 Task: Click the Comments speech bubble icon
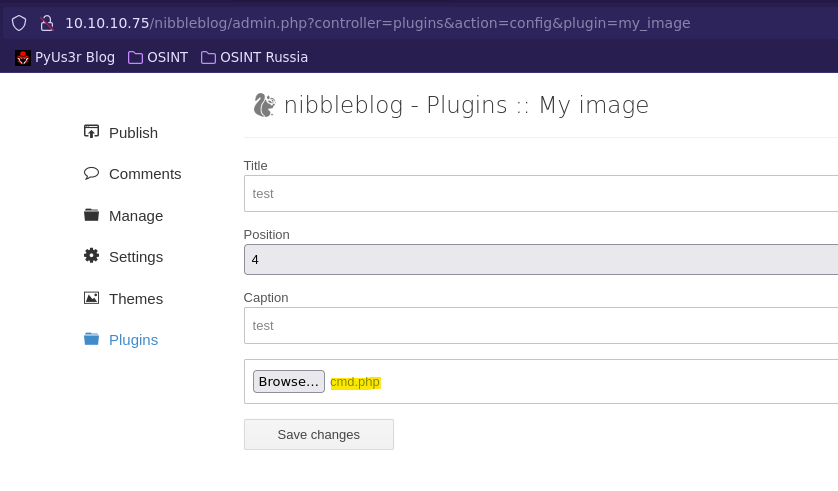pos(91,173)
